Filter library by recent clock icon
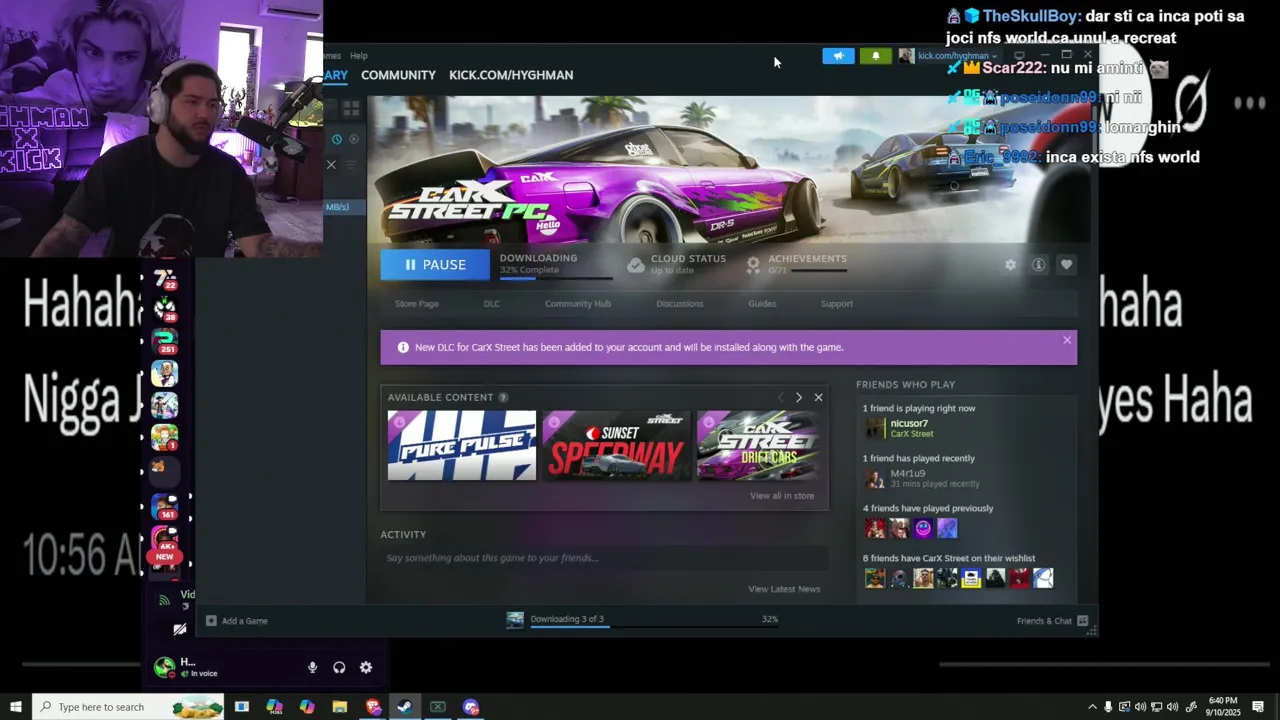This screenshot has width=1280, height=720. tap(337, 139)
